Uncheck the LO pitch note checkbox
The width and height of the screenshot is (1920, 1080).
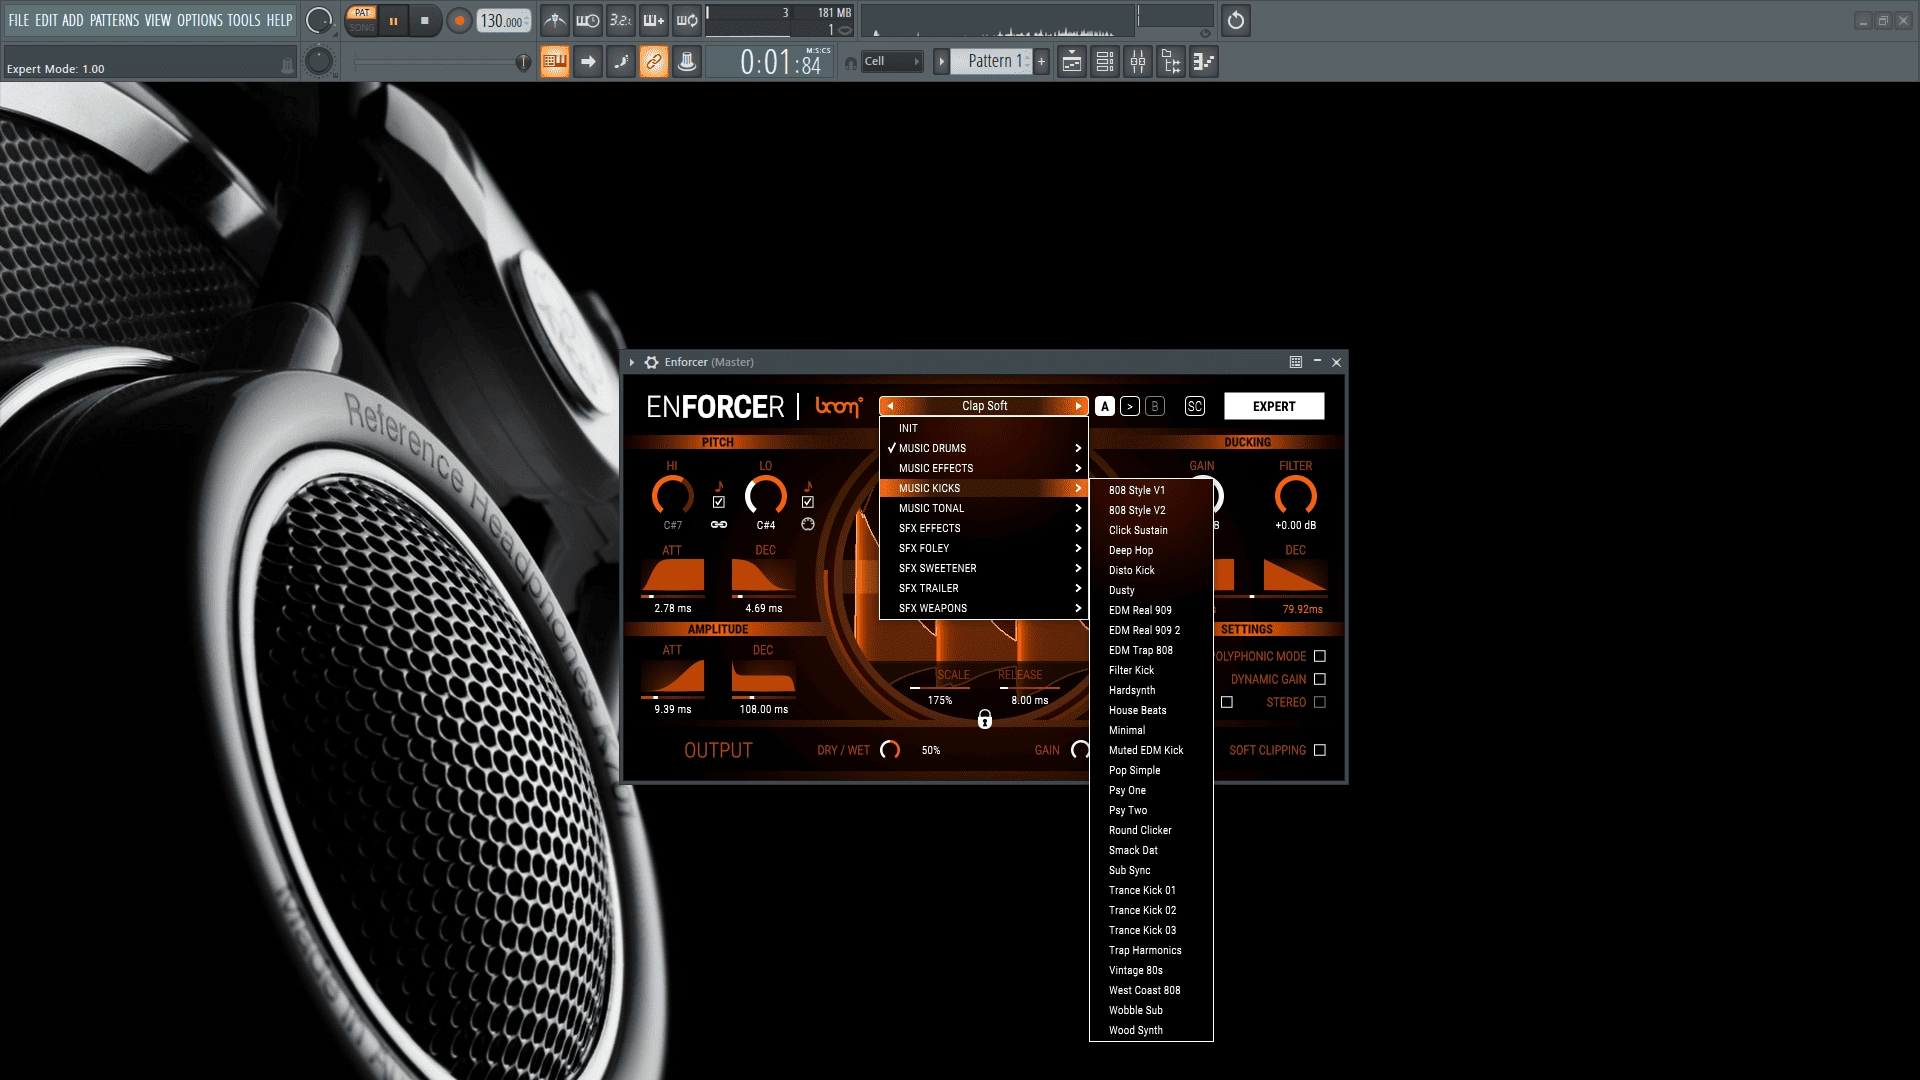[x=808, y=502]
